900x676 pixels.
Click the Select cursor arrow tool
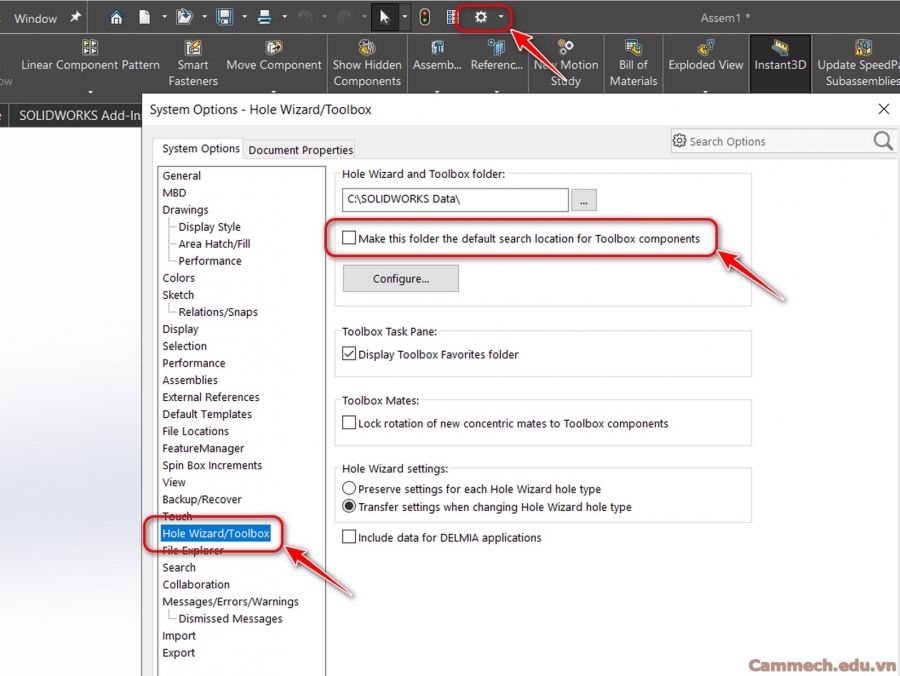click(385, 17)
